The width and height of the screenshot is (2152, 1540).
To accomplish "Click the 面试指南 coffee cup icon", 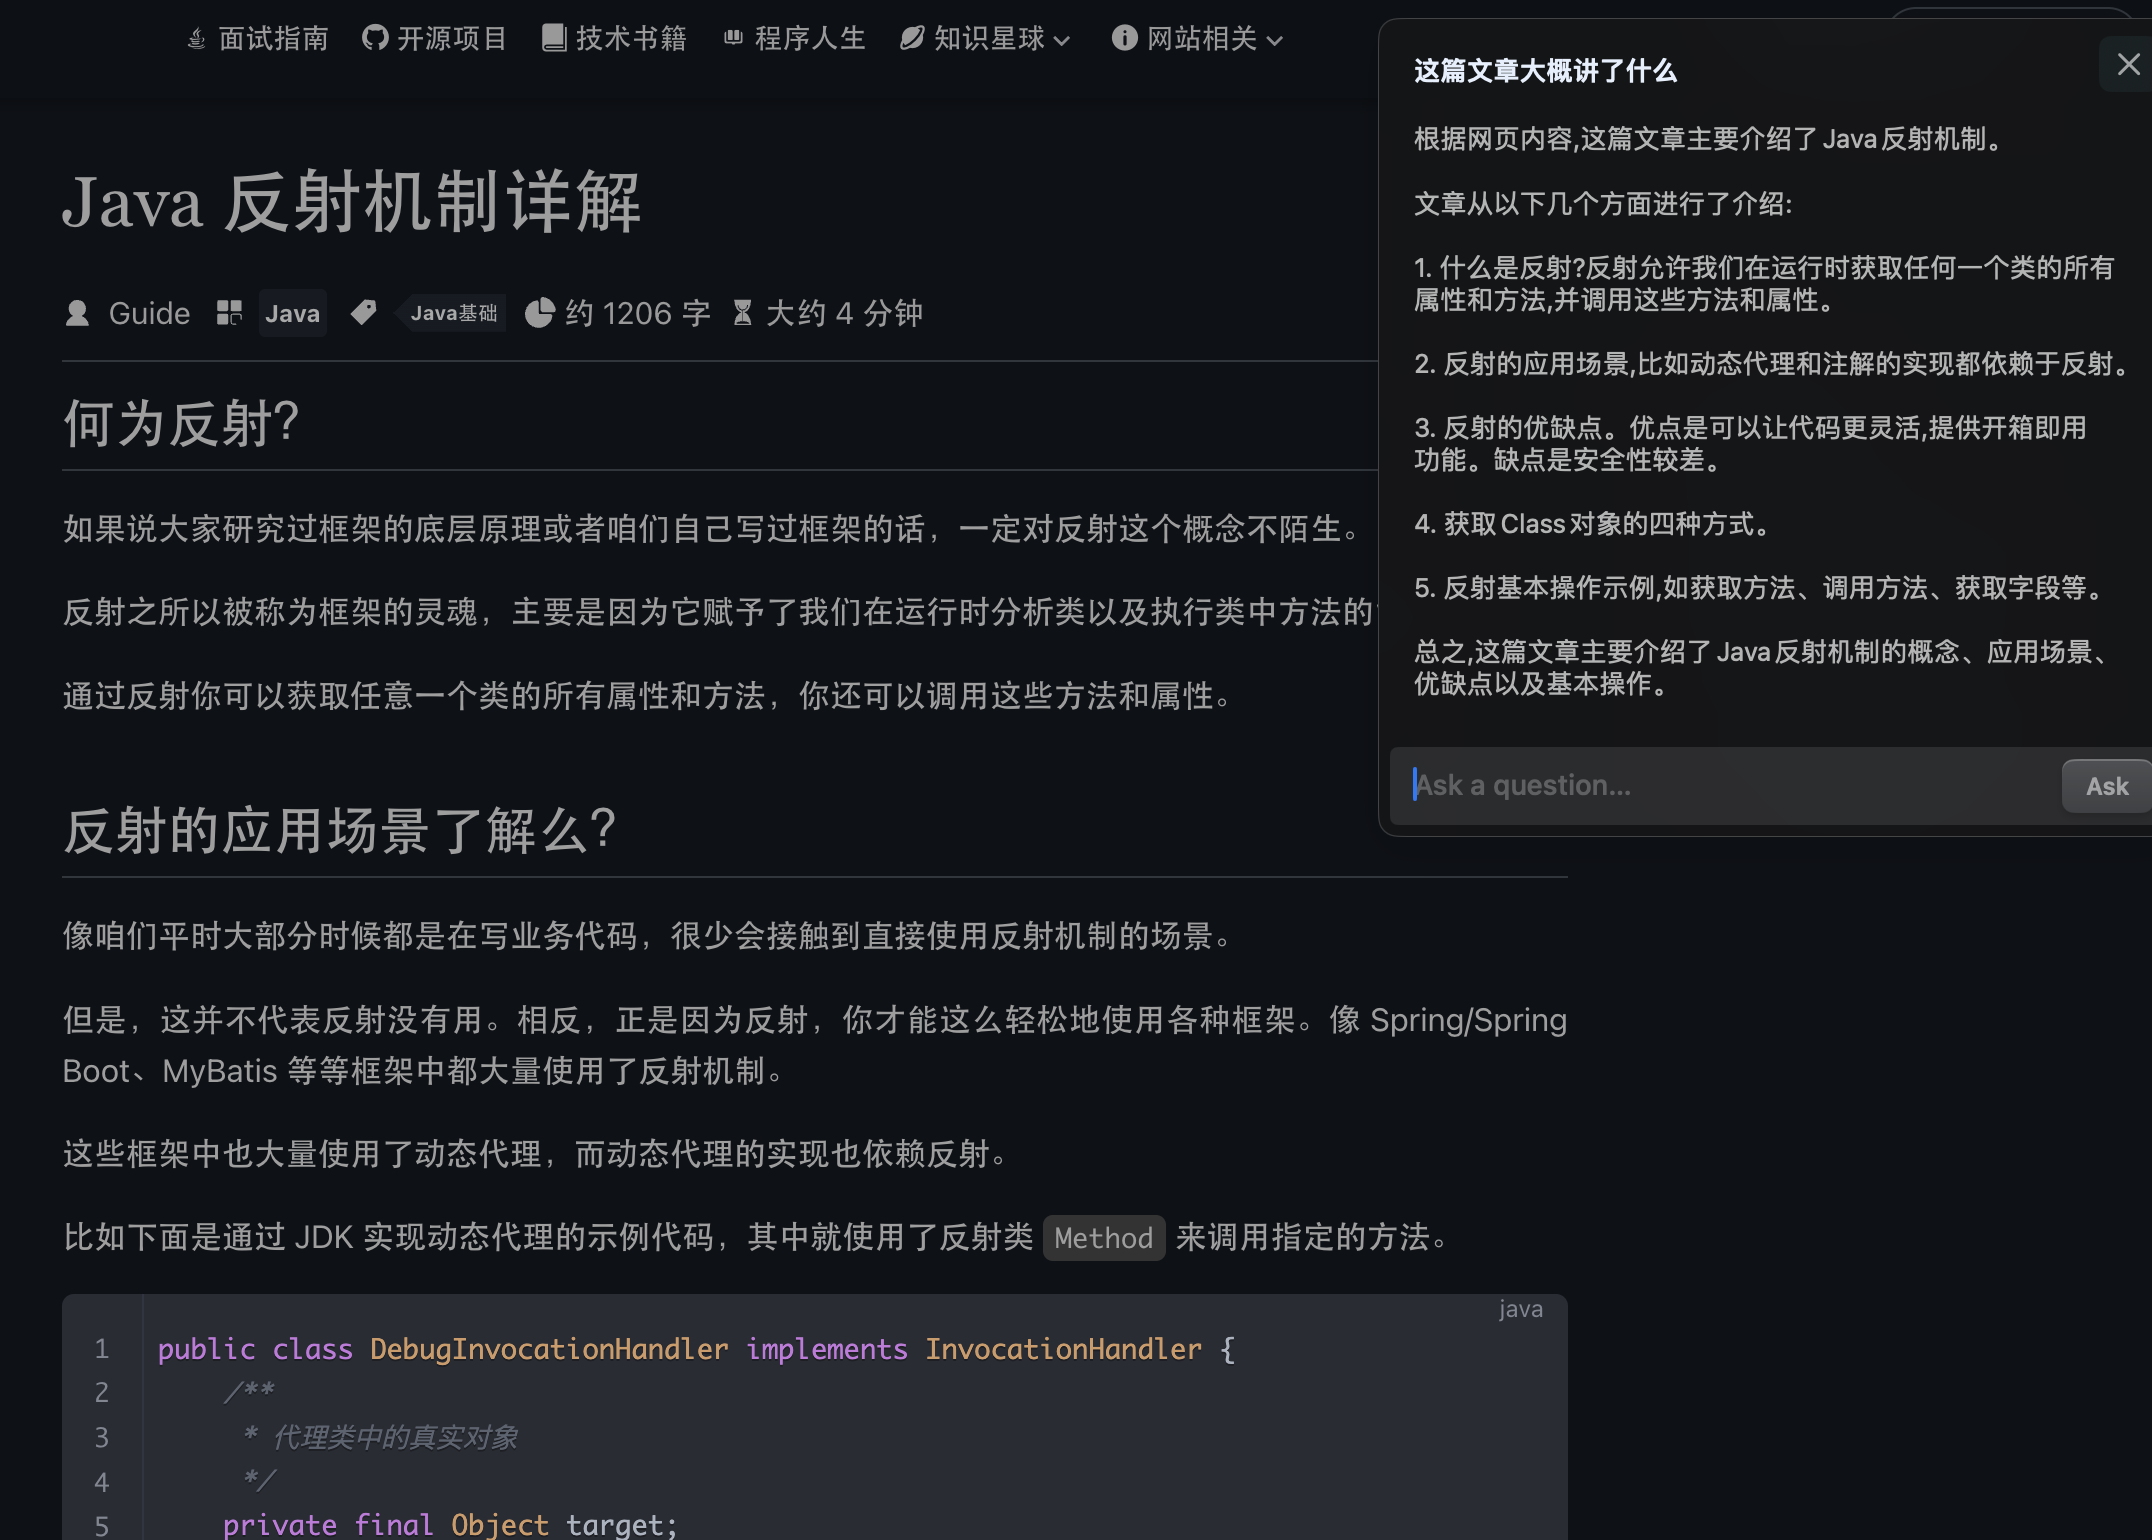I will [x=197, y=39].
